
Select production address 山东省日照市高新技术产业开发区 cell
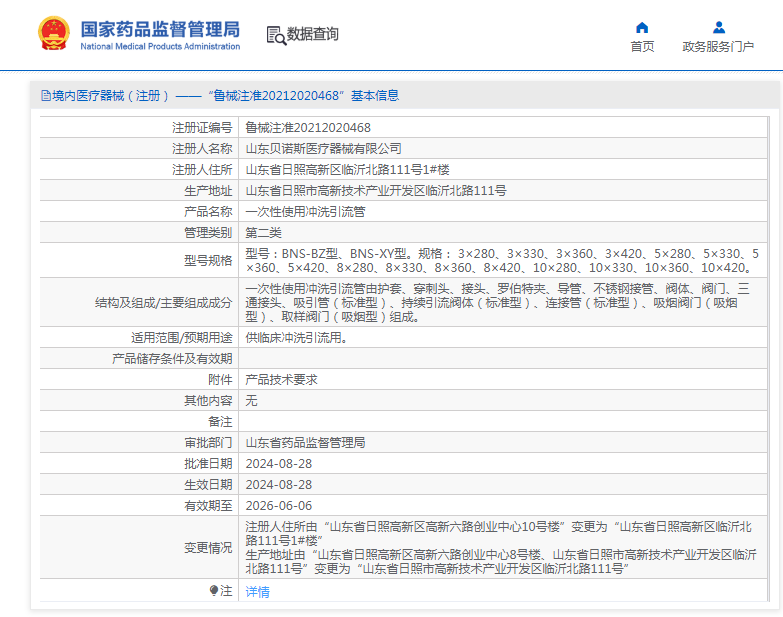point(376,191)
